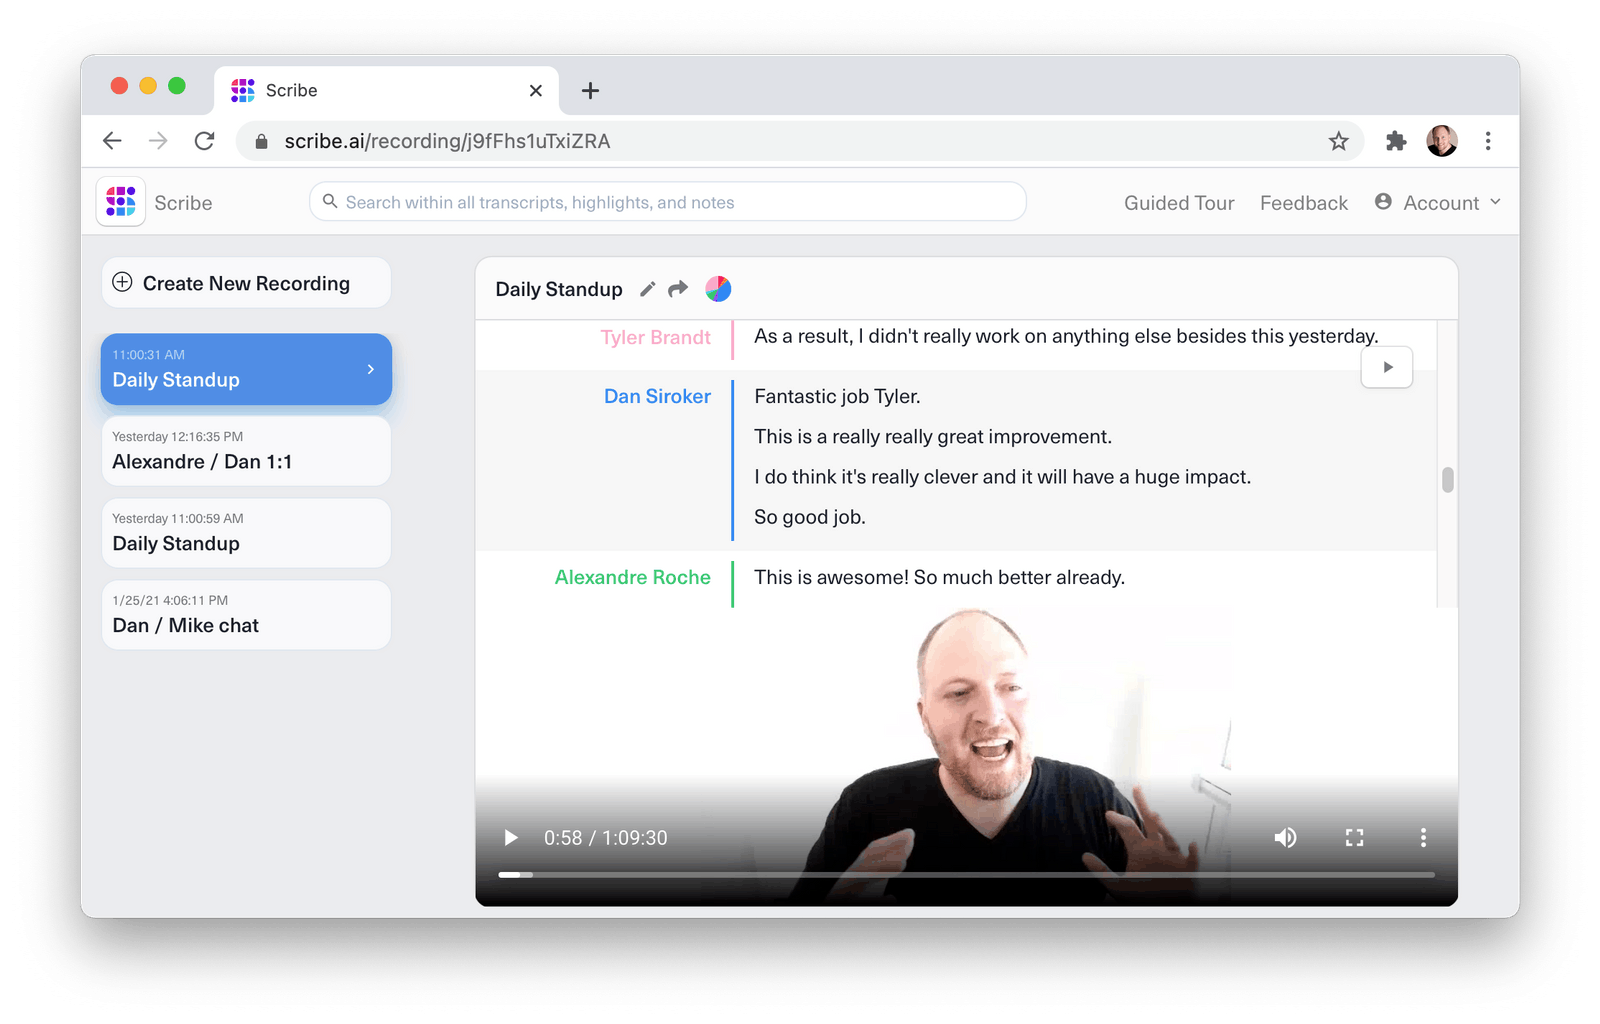Image resolution: width=1600 pixels, height=1024 pixels.
Task: Open the Alexandre / Dan 1:1 recording
Action: pyautogui.click(x=246, y=451)
